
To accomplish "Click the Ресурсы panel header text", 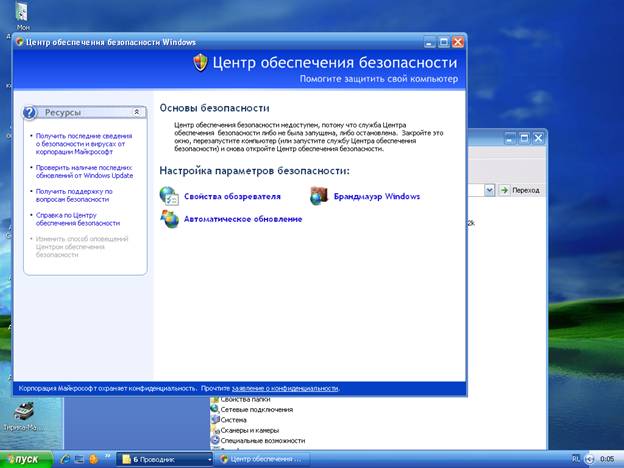I will pyautogui.click(x=62, y=113).
